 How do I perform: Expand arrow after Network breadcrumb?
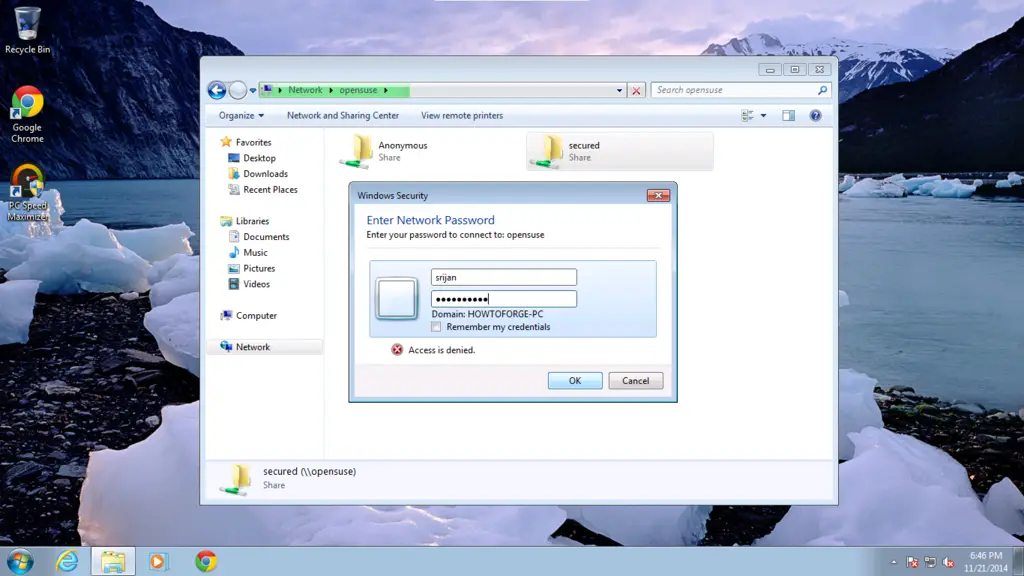331,90
